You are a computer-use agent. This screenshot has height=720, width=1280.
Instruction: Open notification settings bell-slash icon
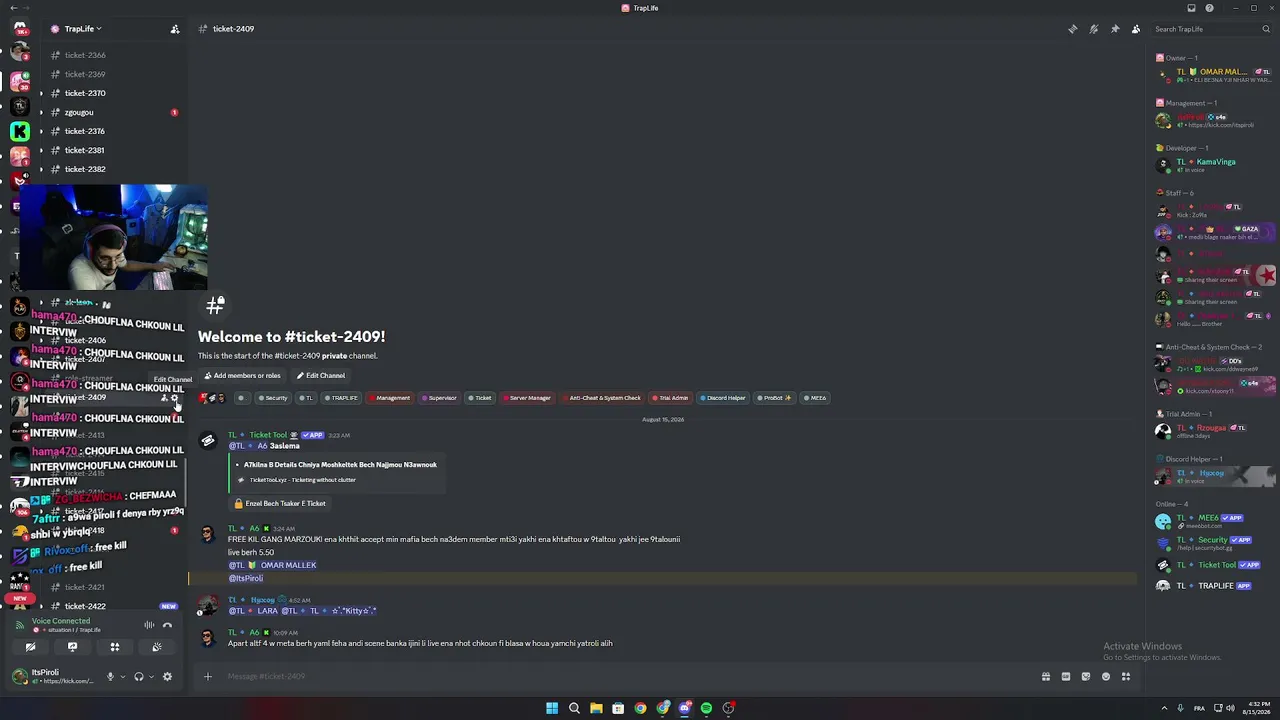(x=1094, y=29)
